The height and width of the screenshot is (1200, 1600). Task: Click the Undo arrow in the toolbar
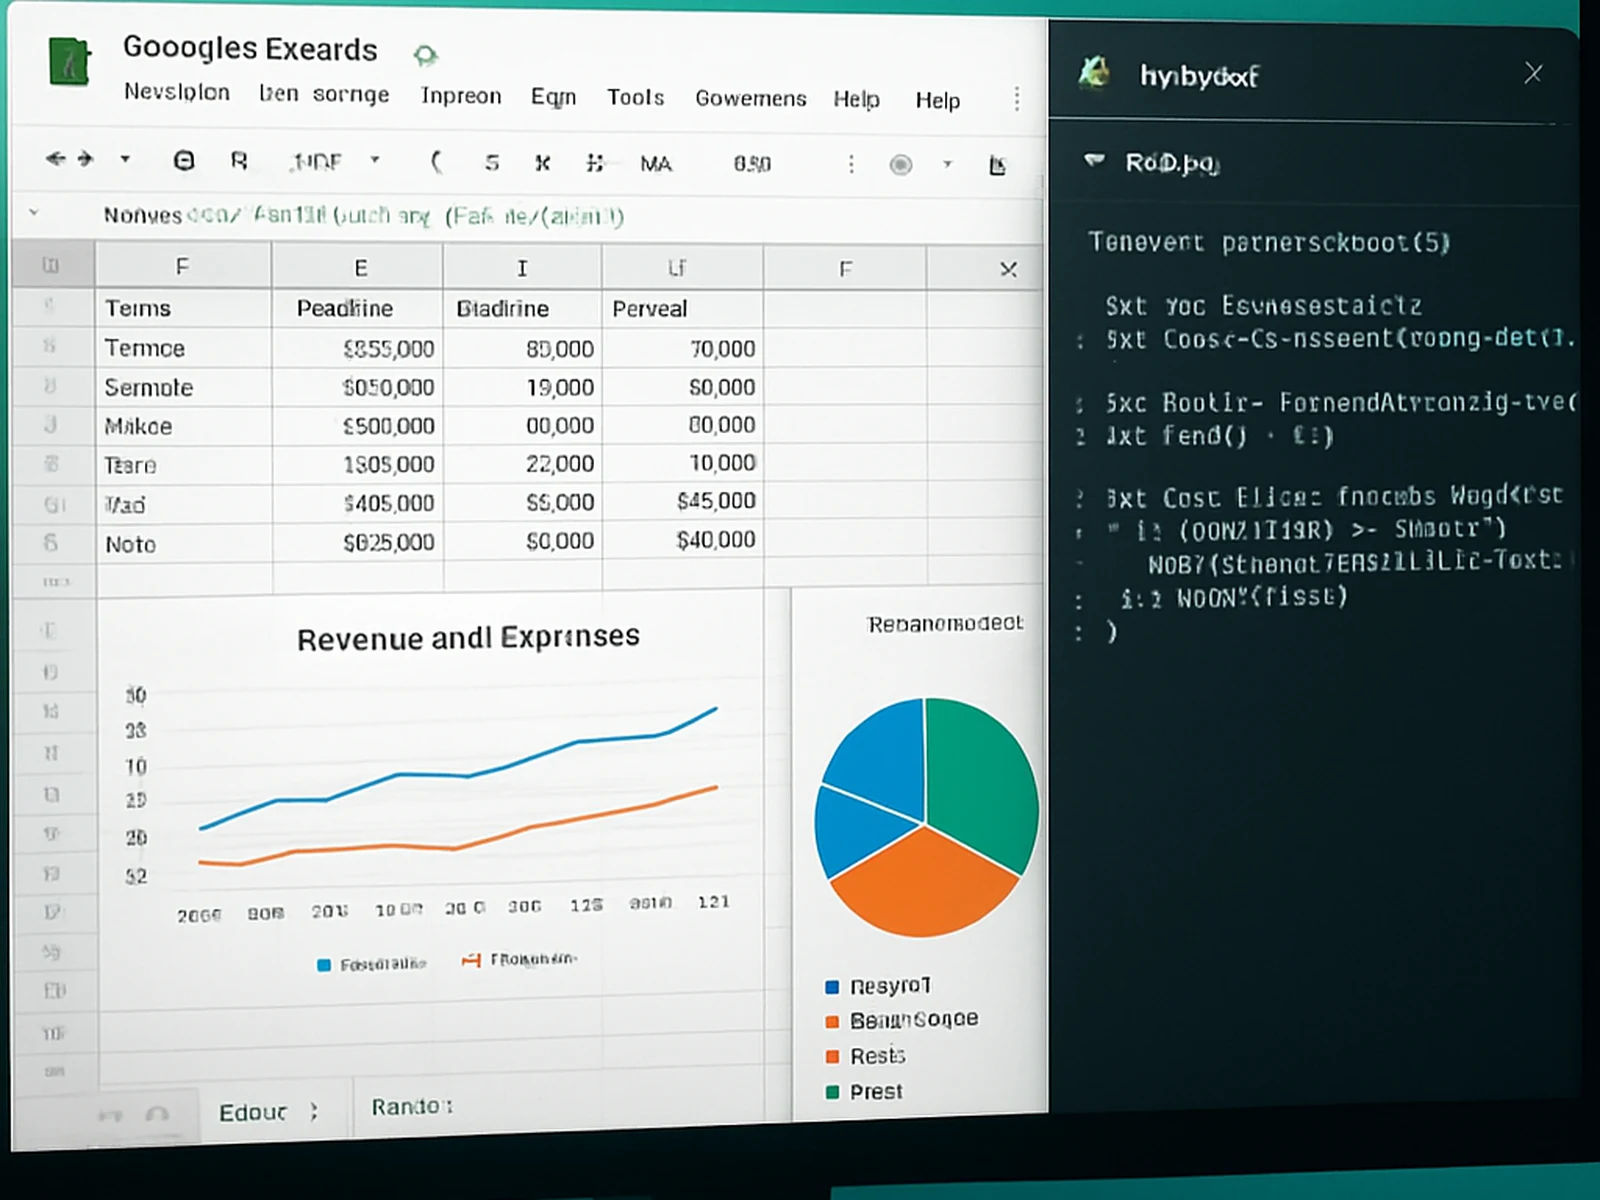point(55,158)
